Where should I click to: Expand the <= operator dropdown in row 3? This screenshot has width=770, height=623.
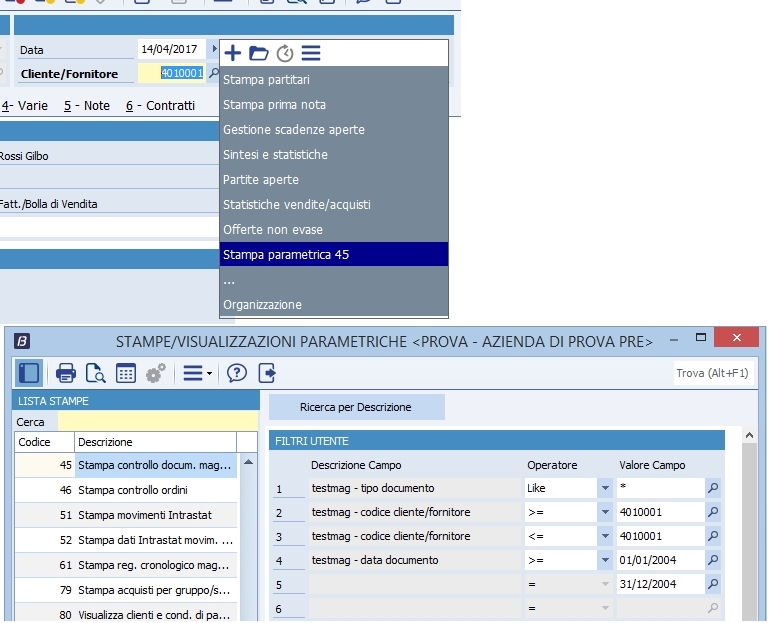[x=604, y=537]
